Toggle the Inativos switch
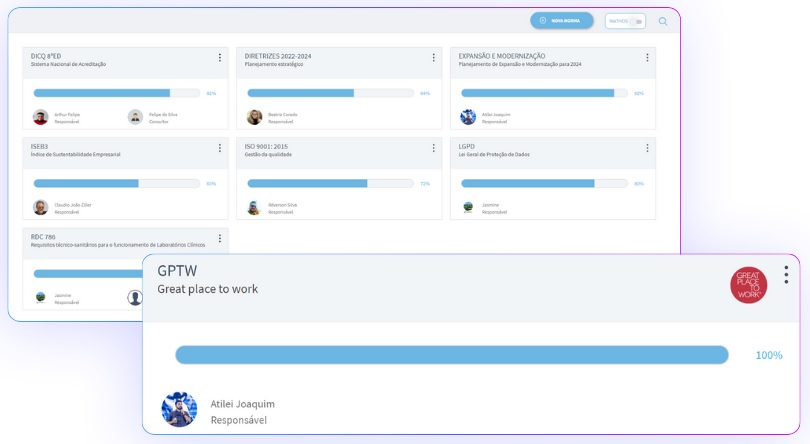Image resolution: width=810 pixels, height=444 pixels. [636, 20]
